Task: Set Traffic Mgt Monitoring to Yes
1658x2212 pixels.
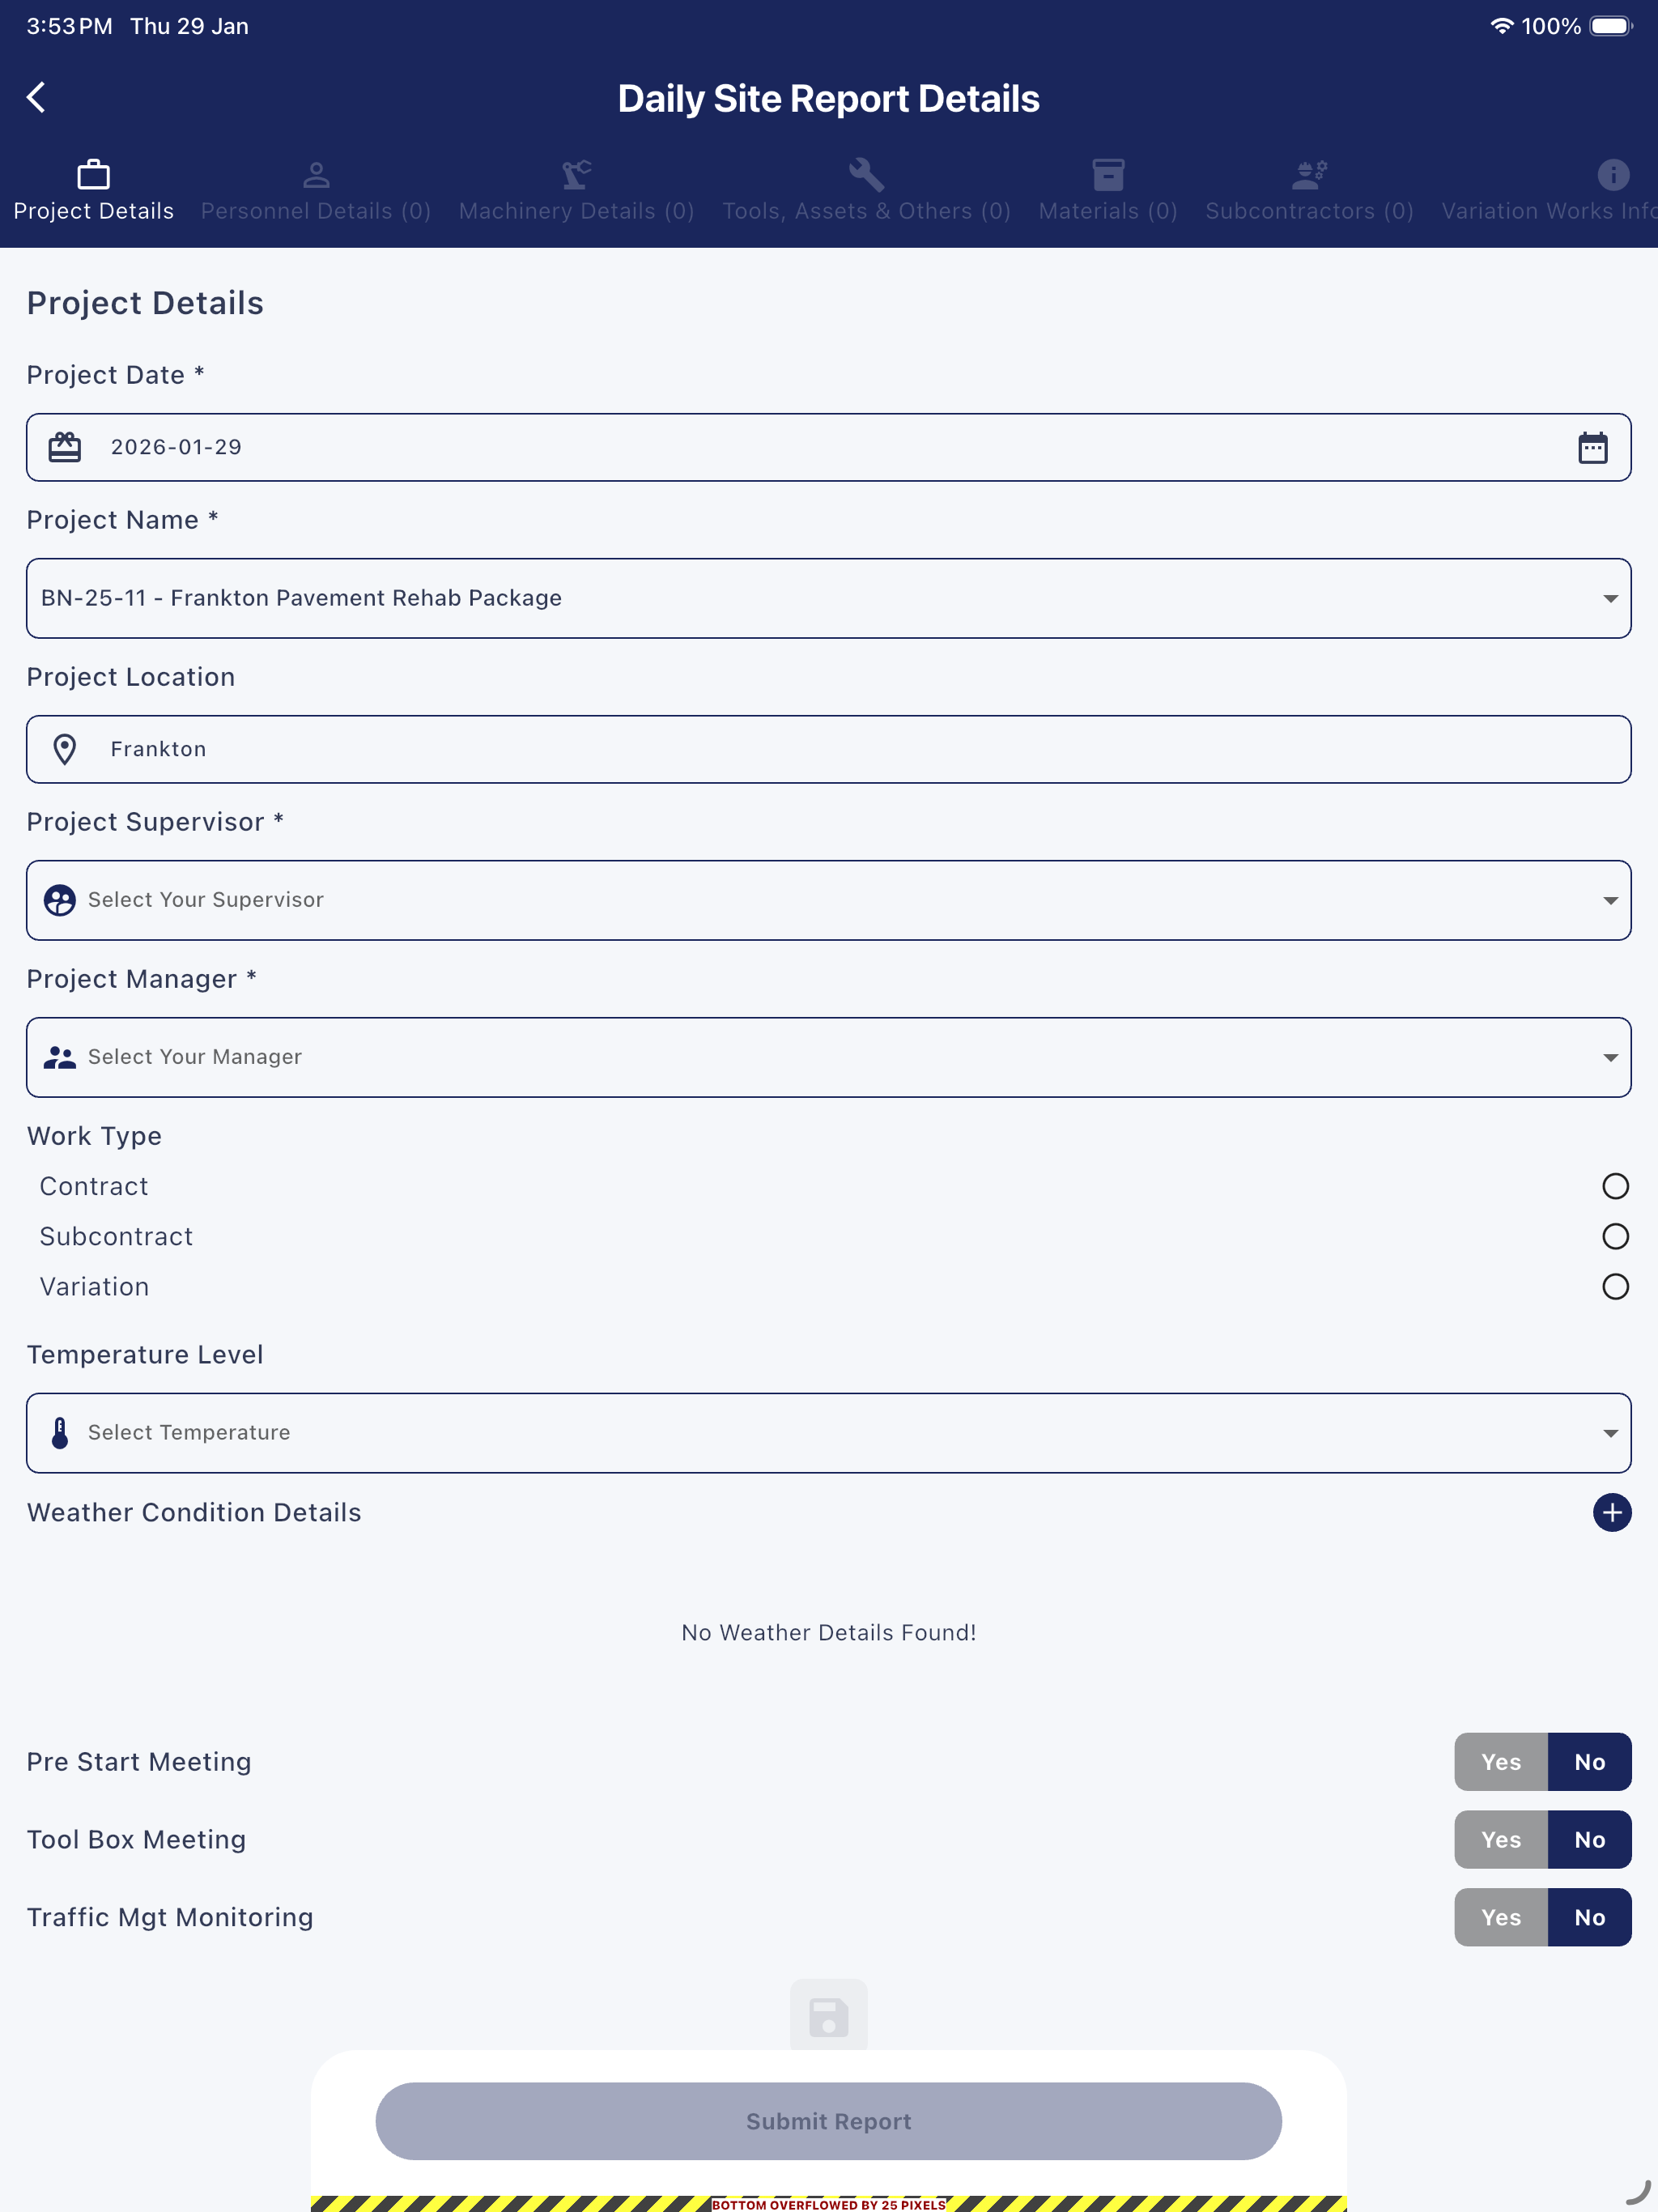Action: (x=1500, y=1917)
